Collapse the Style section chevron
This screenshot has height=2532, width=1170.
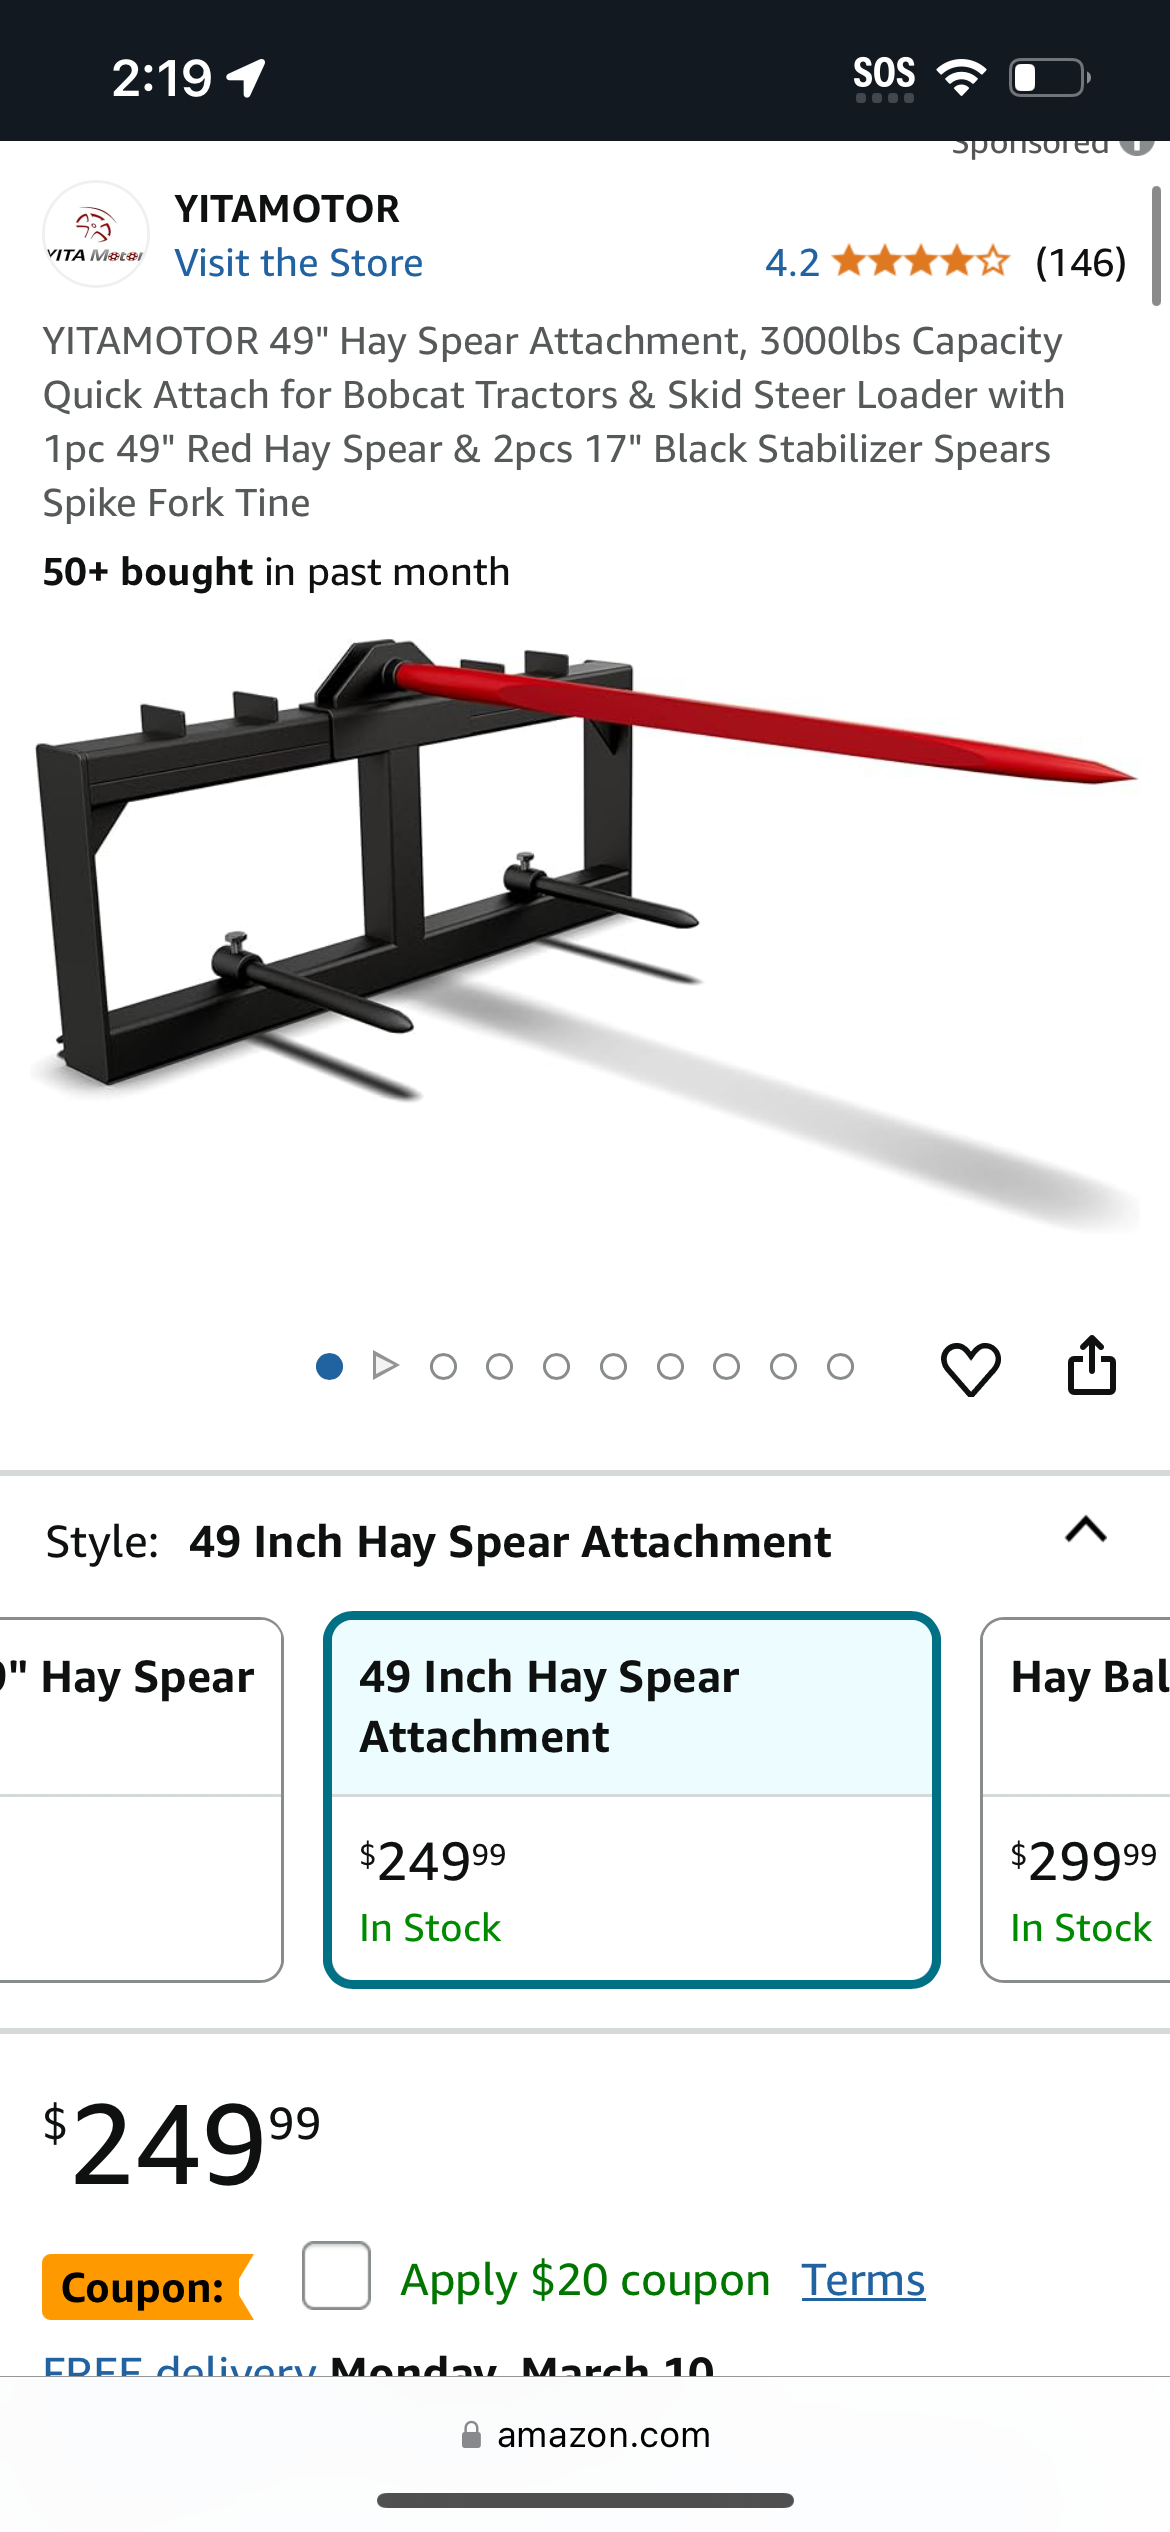(1086, 1529)
